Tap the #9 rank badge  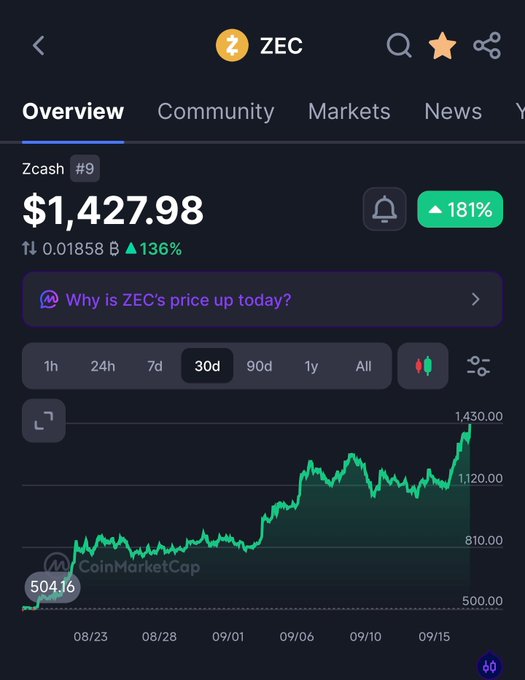[x=85, y=168]
